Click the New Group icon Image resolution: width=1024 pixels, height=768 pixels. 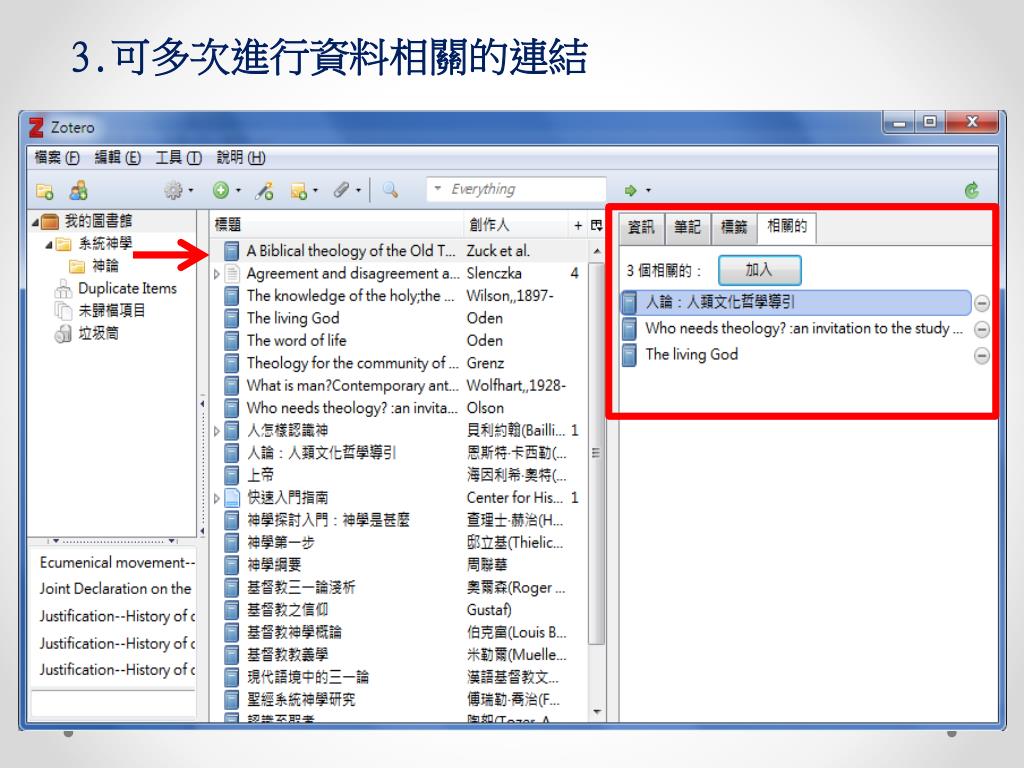[x=78, y=191]
